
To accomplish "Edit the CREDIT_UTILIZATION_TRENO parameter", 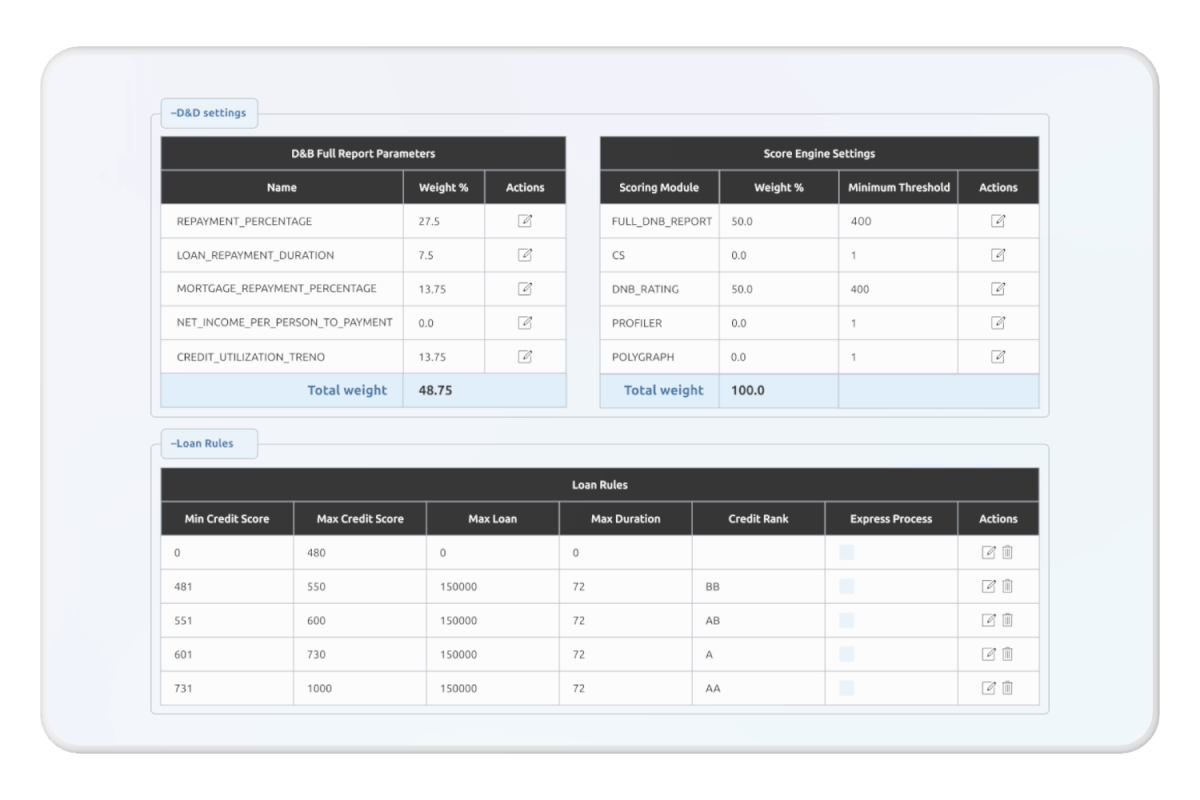I will click(525, 357).
